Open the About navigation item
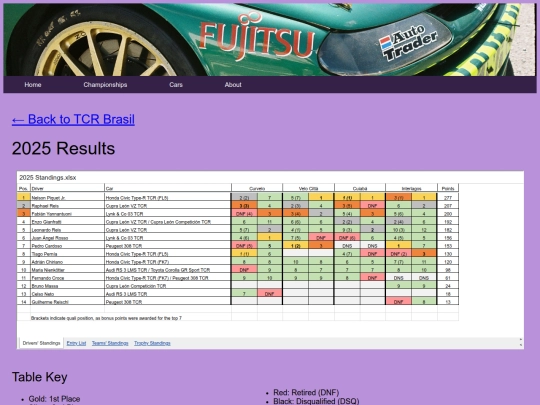 (233, 85)
